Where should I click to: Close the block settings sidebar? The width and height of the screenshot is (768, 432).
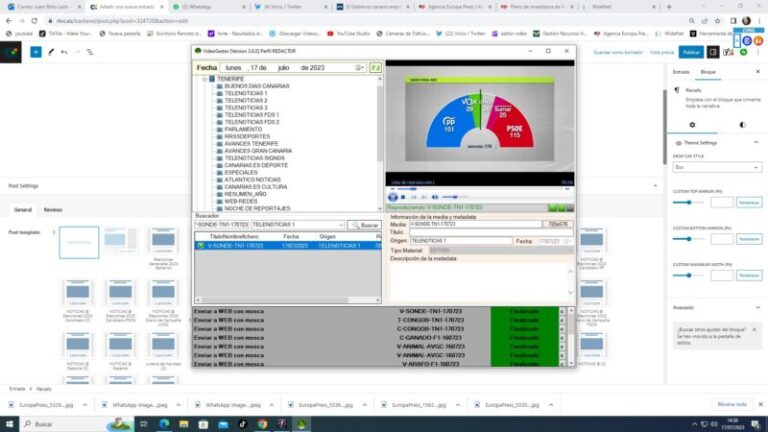758,72
